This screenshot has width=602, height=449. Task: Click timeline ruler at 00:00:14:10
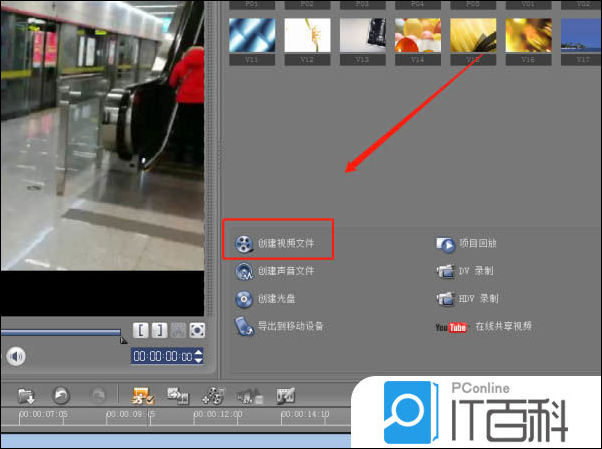pos(305,415)
